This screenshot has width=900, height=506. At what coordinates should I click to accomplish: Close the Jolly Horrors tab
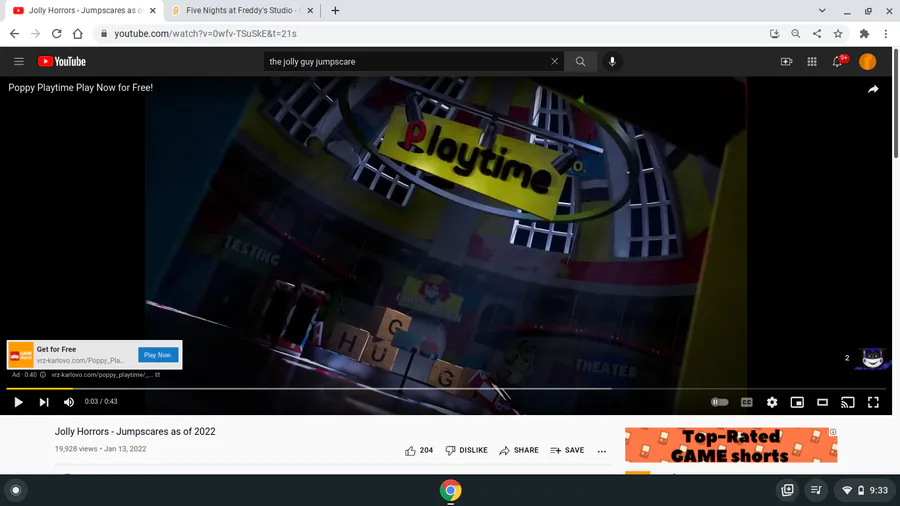coord(153,10)
